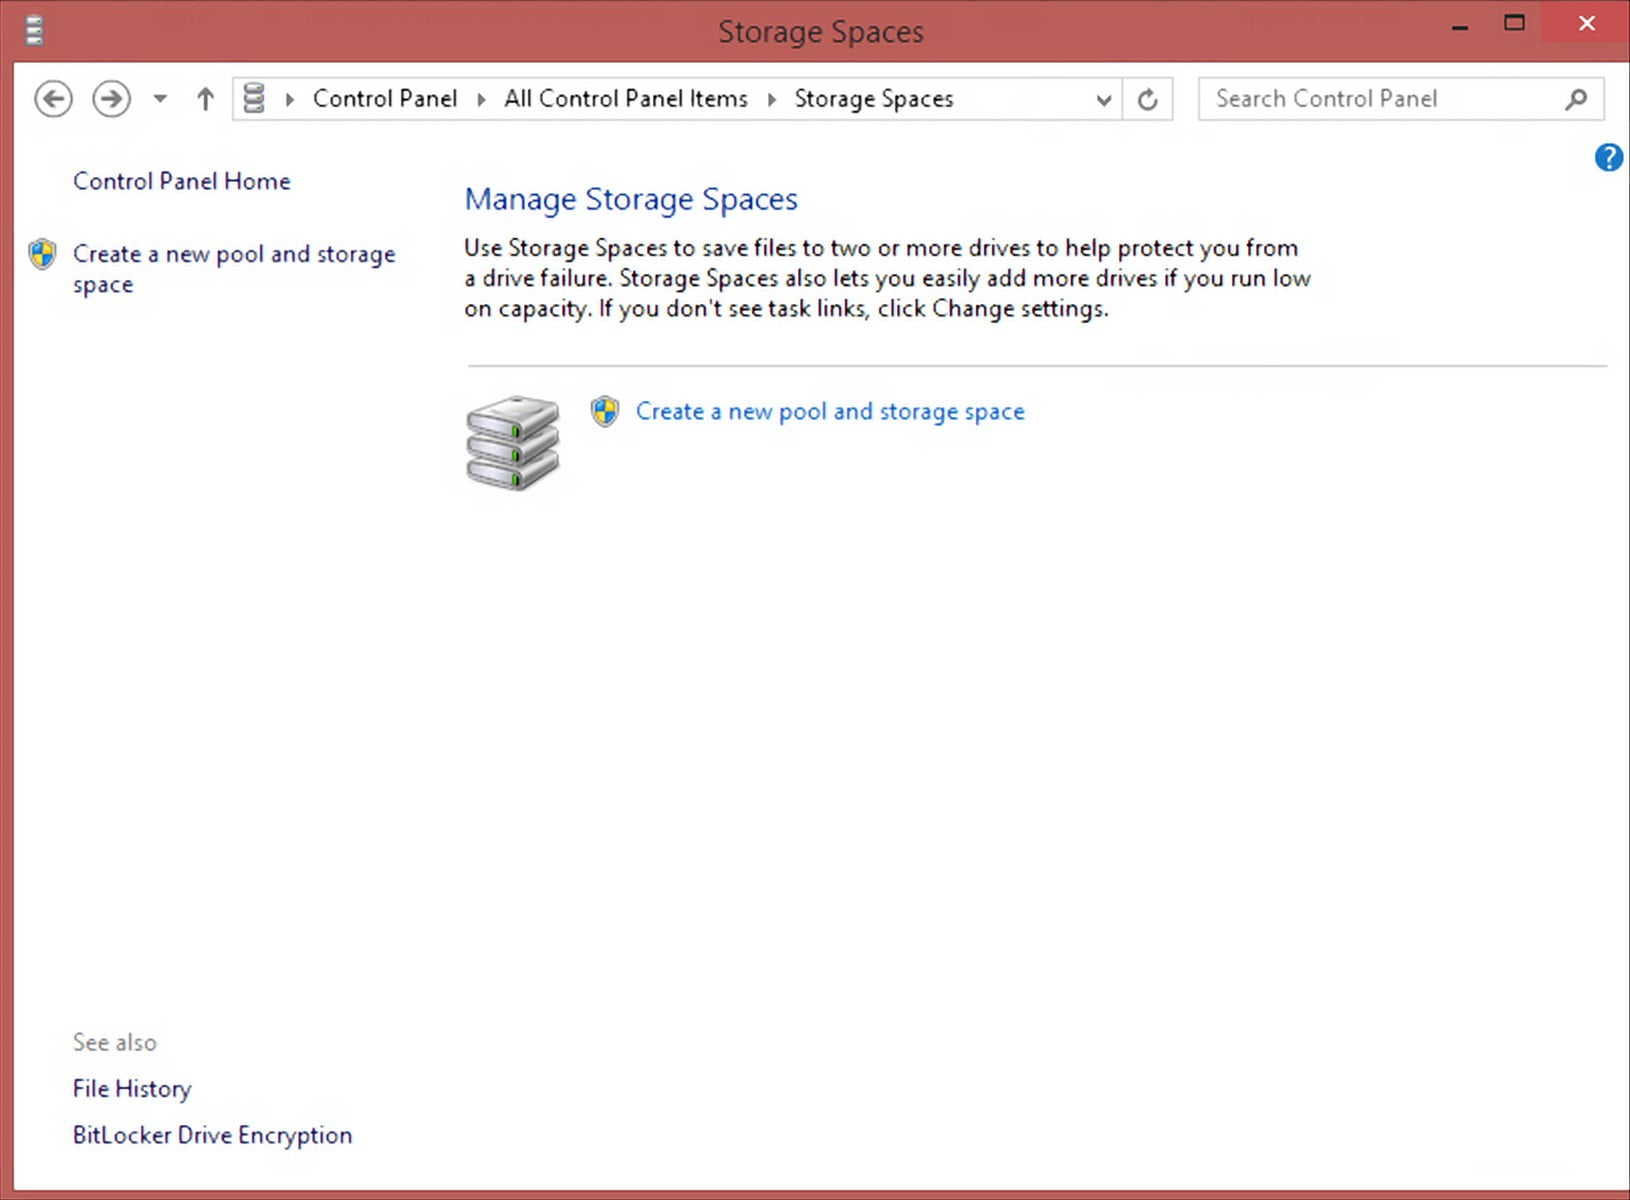Select the Control Panel breadcrumb item
Screen dimensions: 1630x1200
(385, 99)
